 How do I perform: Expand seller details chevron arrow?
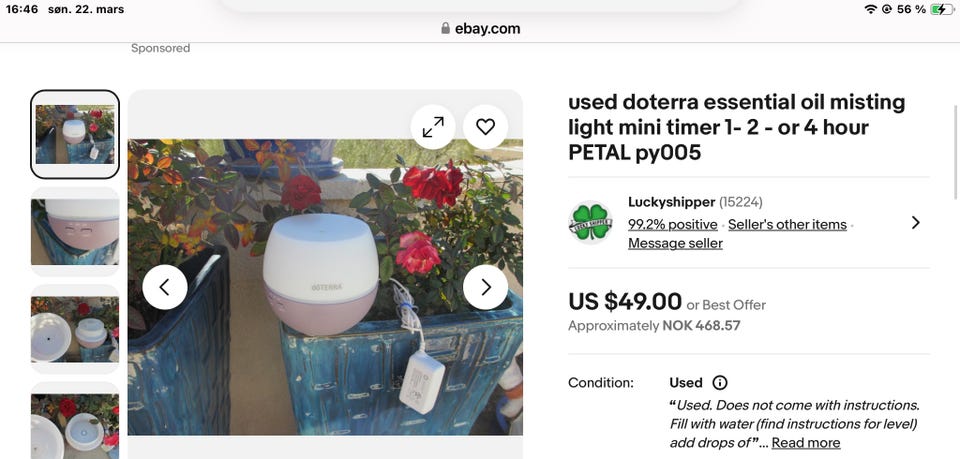tap(915, 222)
